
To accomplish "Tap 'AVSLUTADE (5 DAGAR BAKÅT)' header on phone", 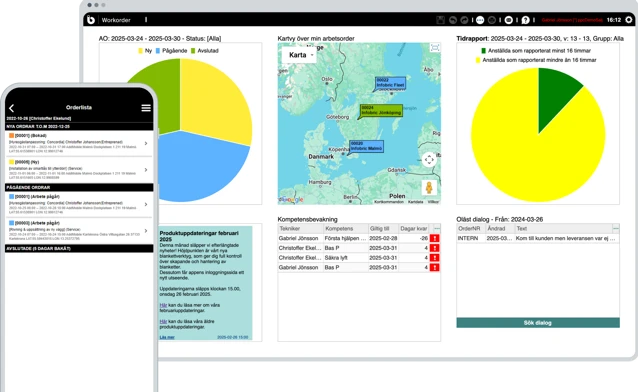I will (79, 248).
